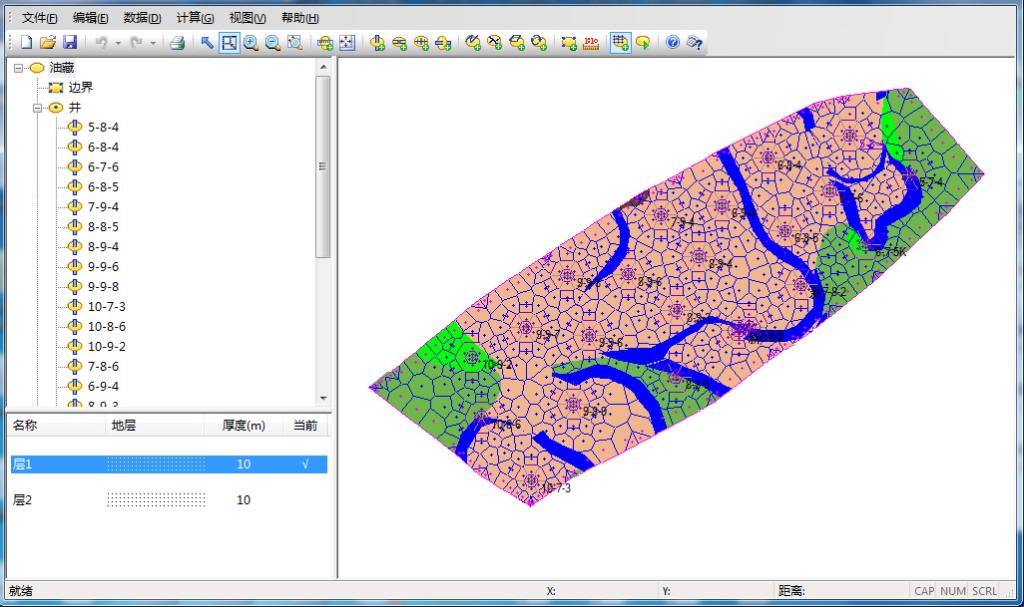Click the 厚度(m) column header

[243, 426]
